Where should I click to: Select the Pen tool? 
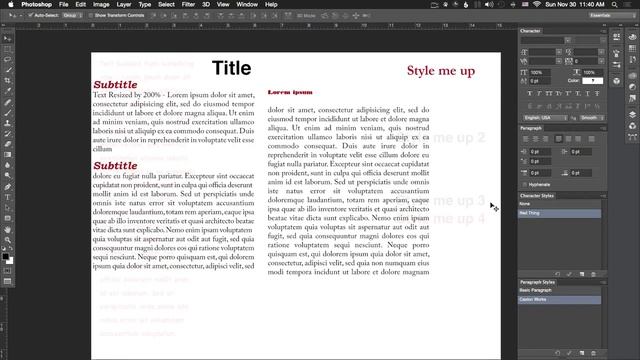coord(7,187)
